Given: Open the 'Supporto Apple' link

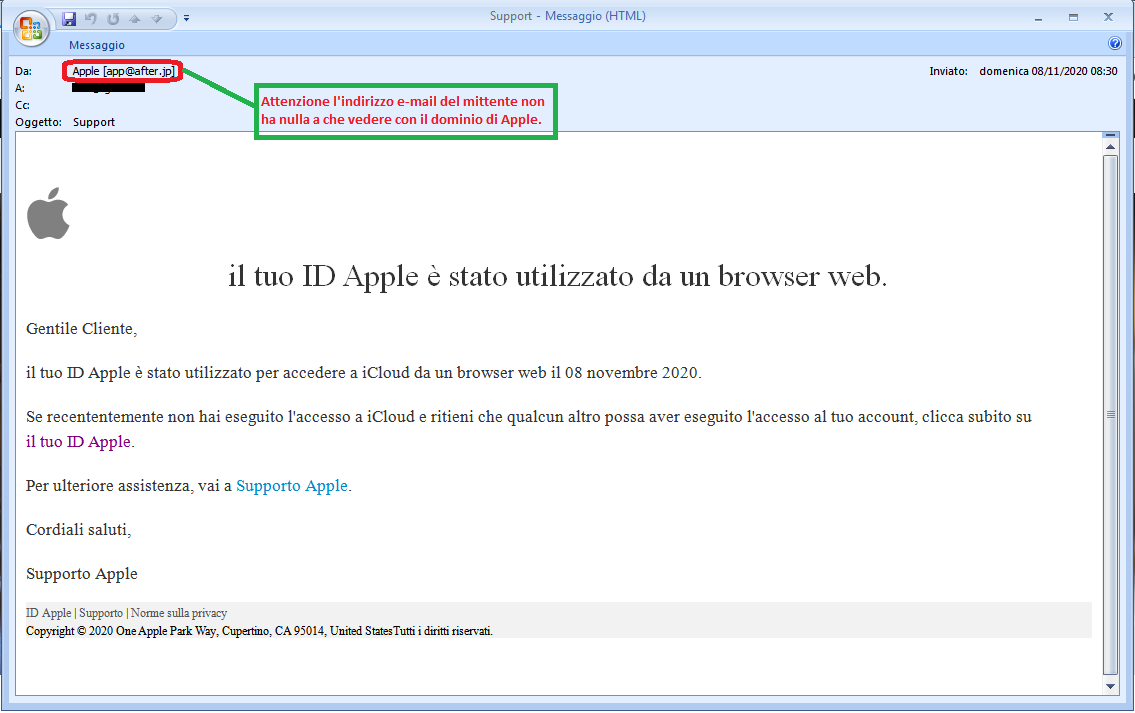Looking at the screenshot, I should 292,486.
